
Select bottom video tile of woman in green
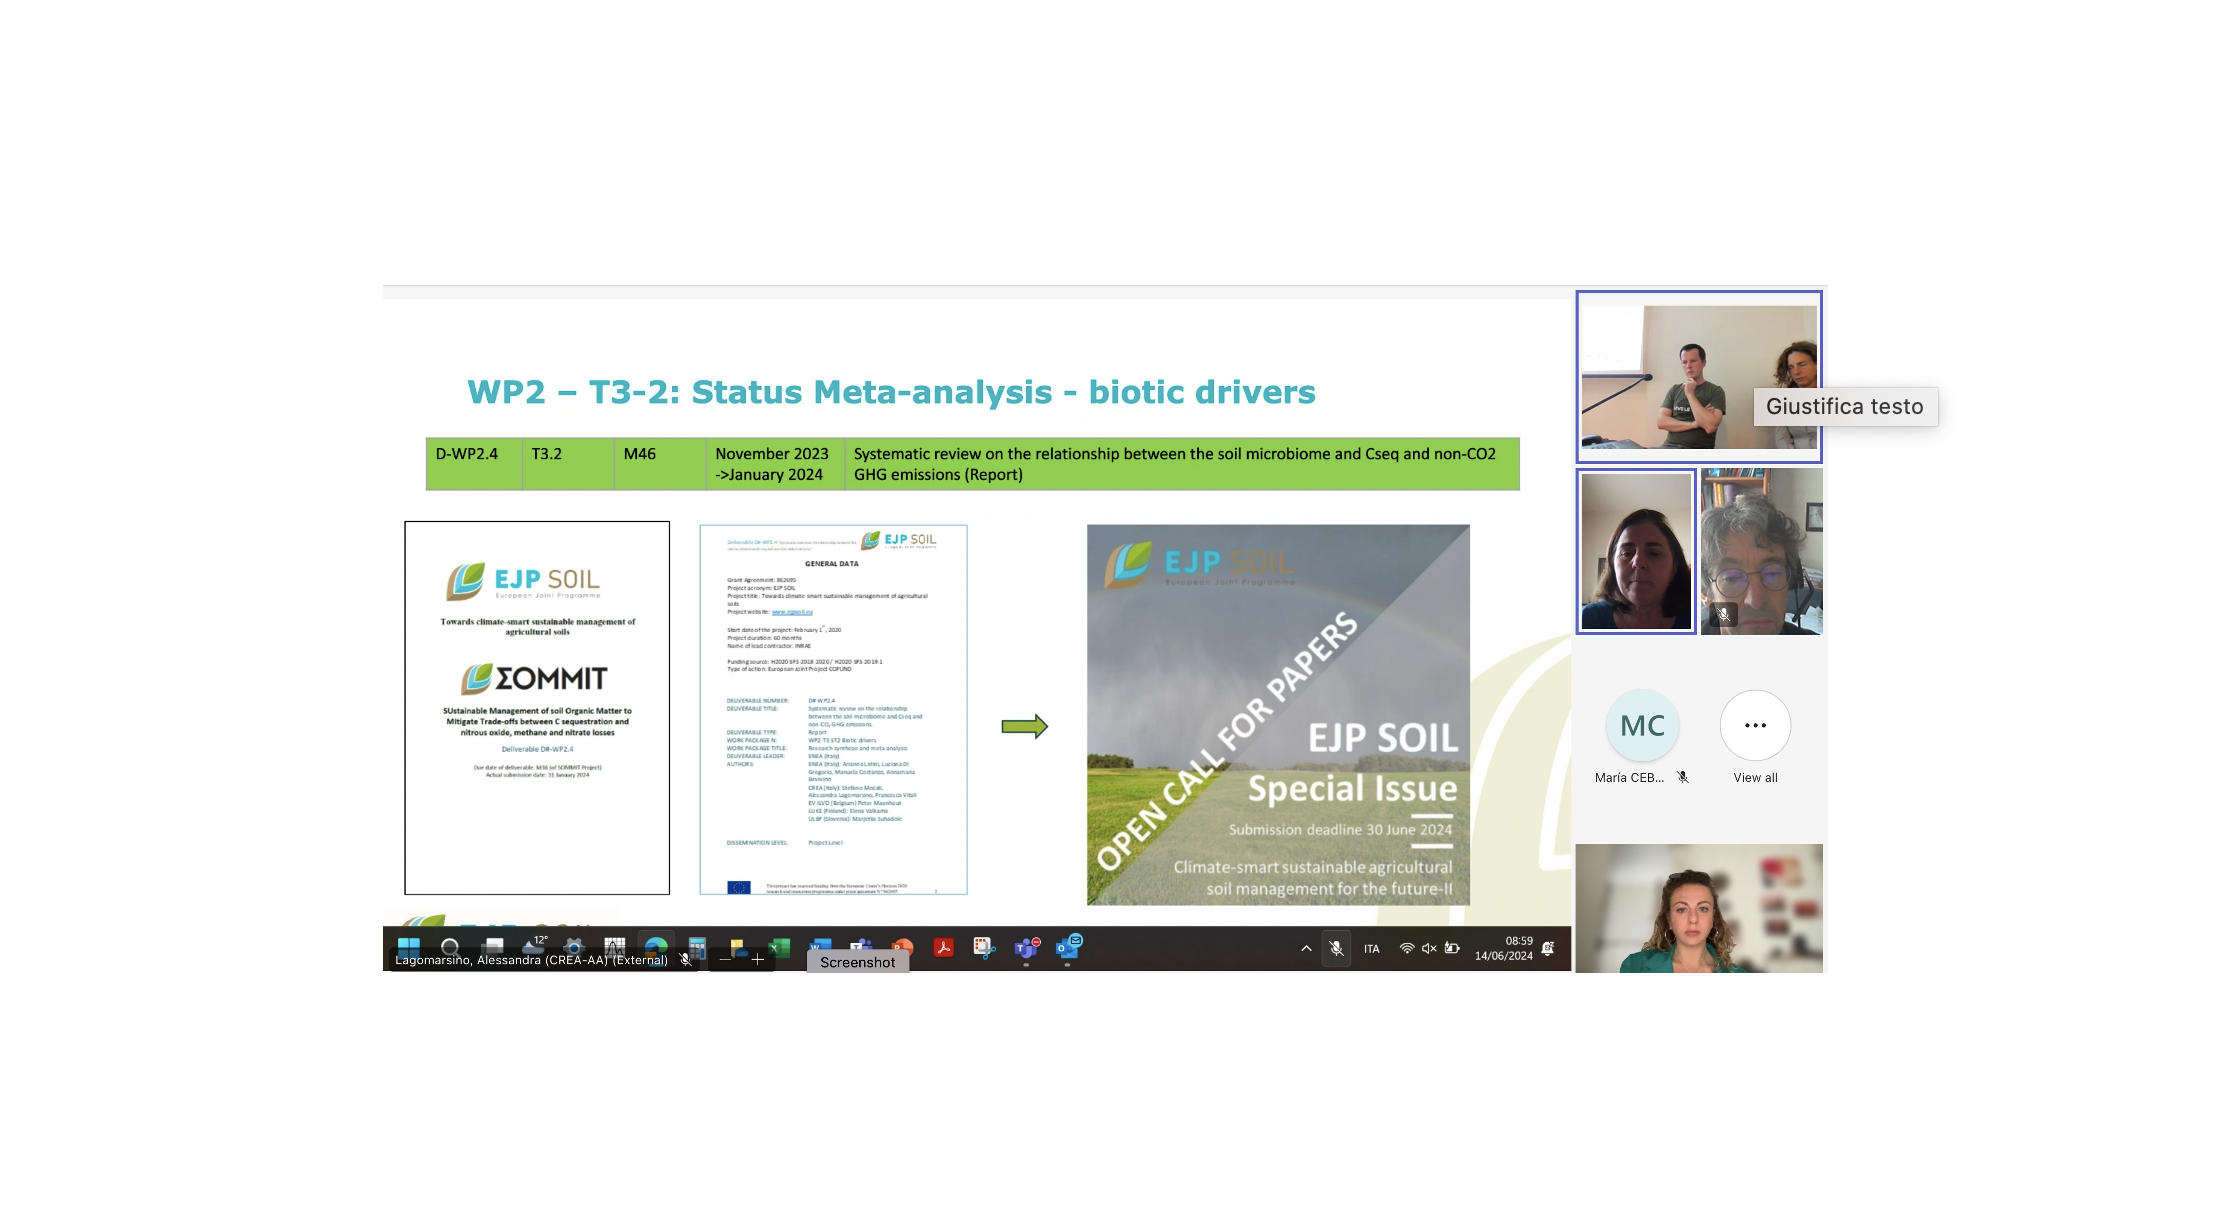pos(1699,908)
